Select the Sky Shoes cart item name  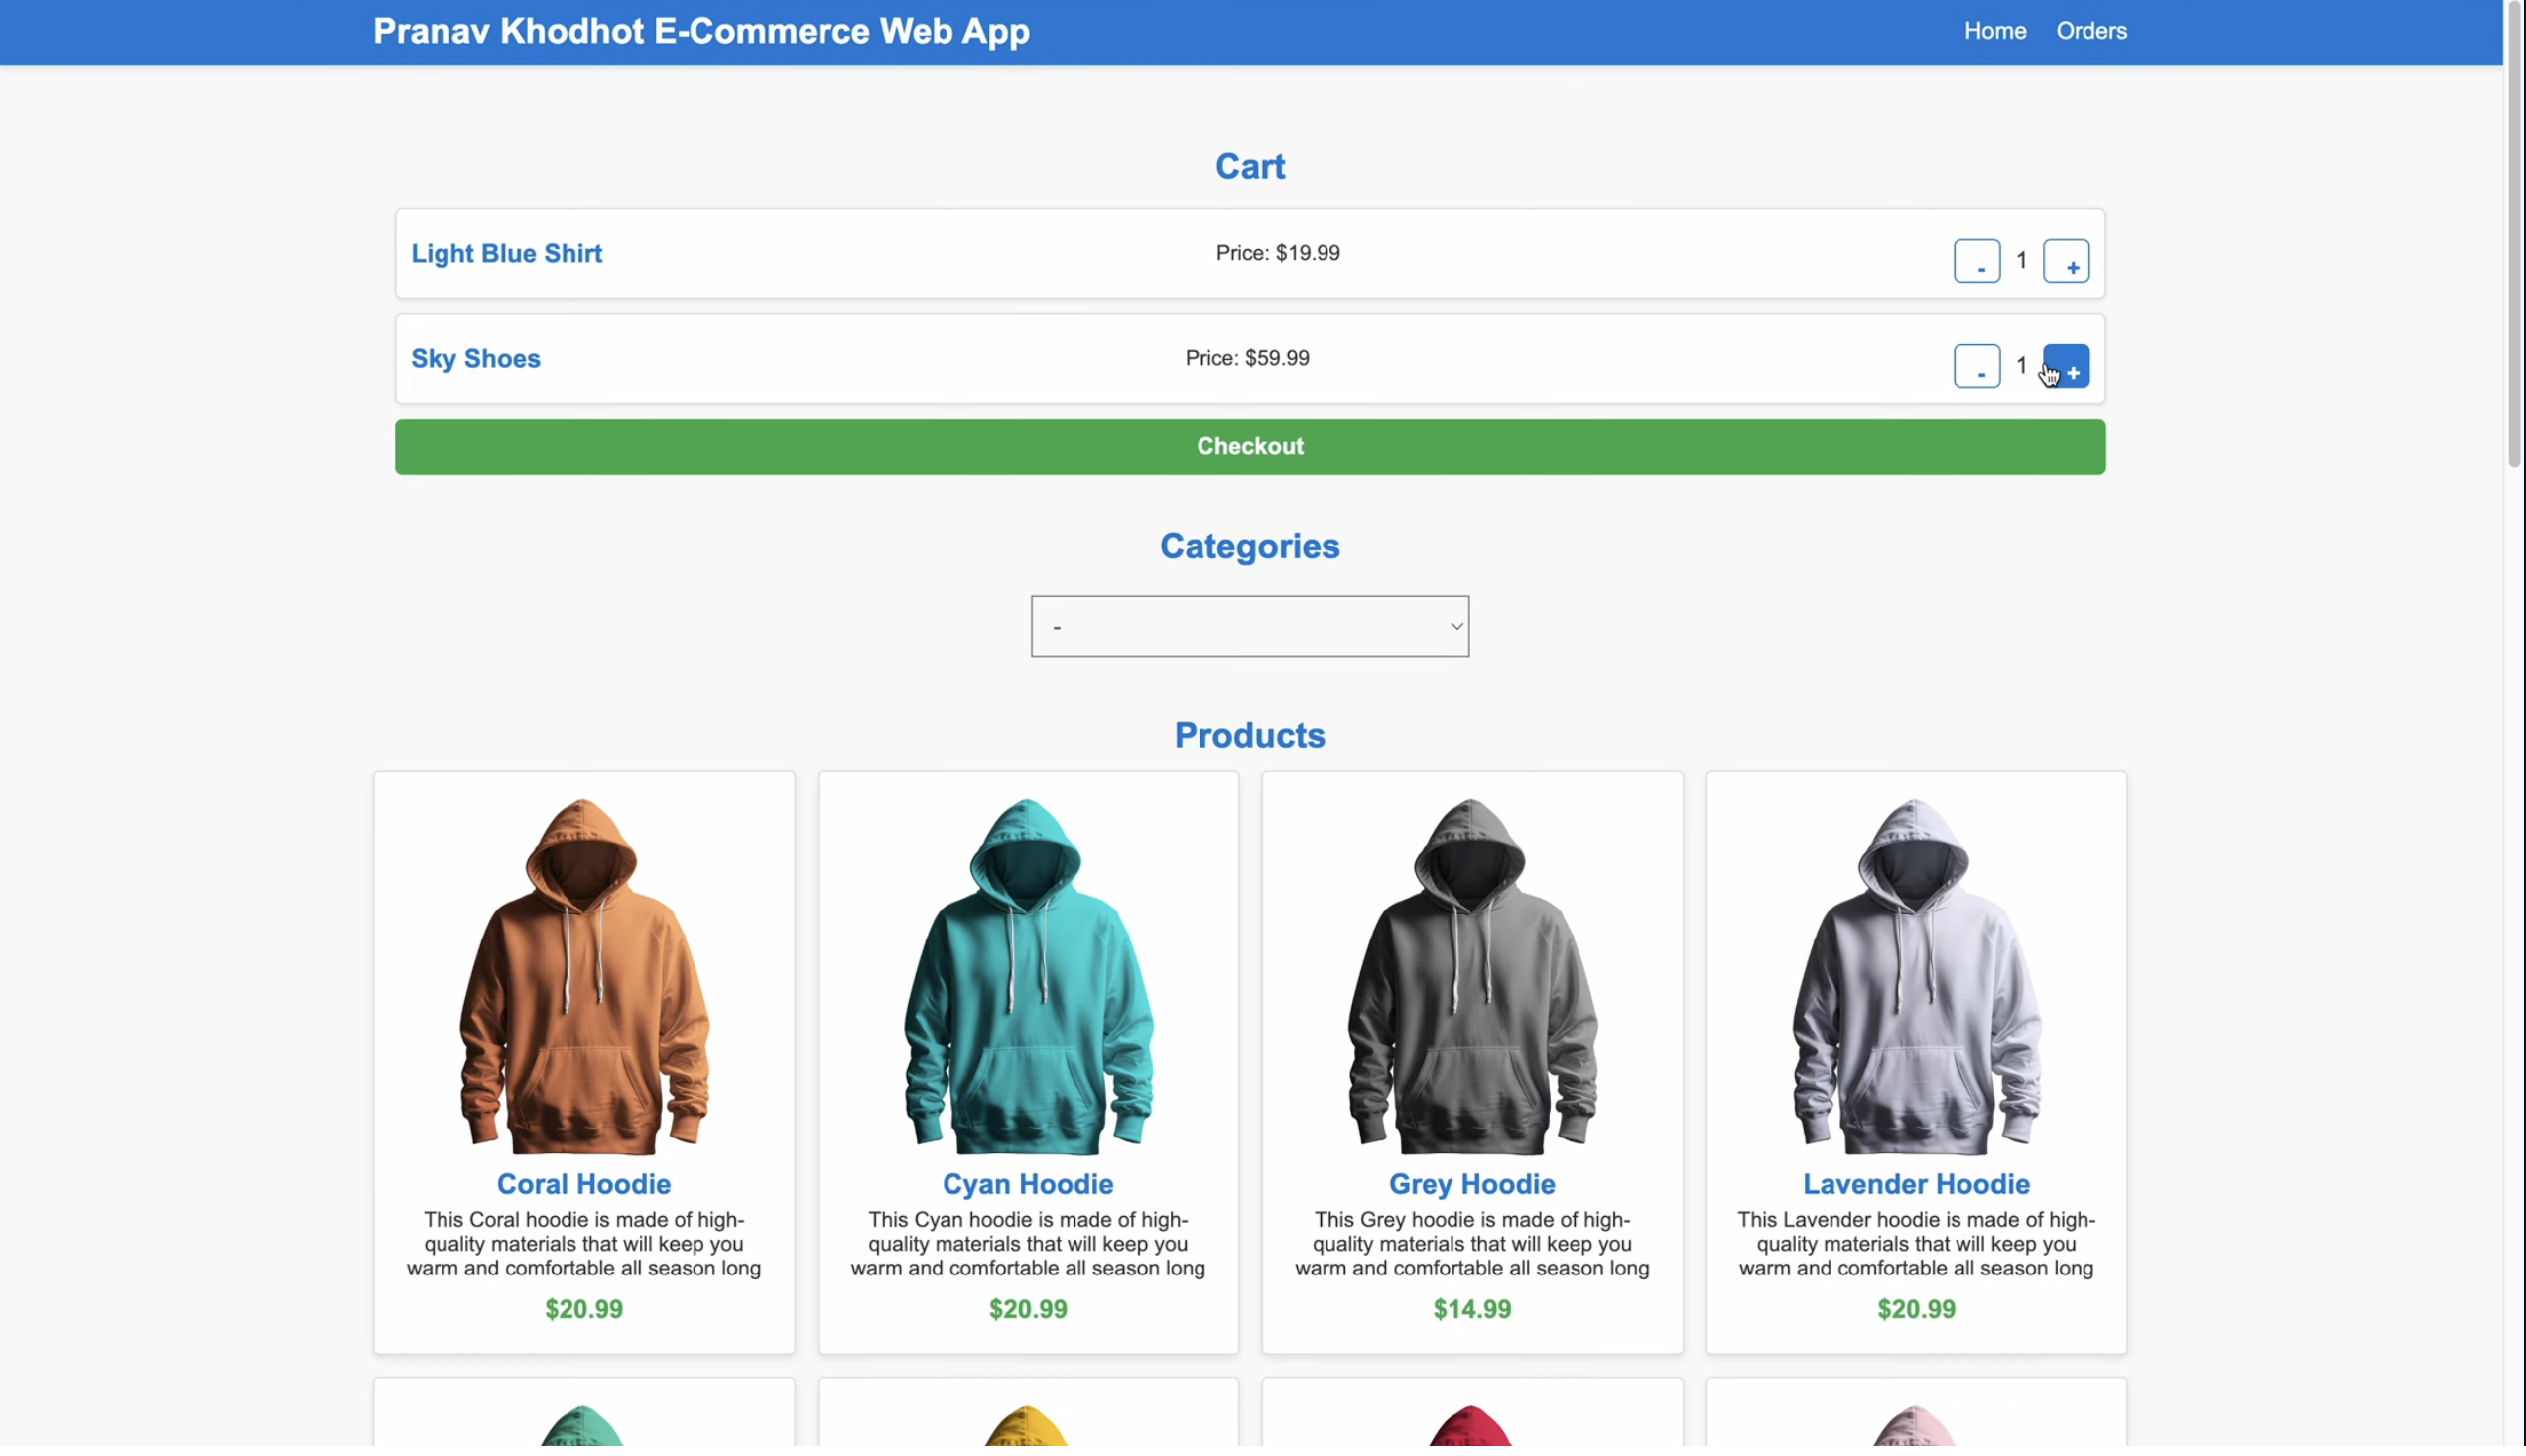[x=476, y=359]
